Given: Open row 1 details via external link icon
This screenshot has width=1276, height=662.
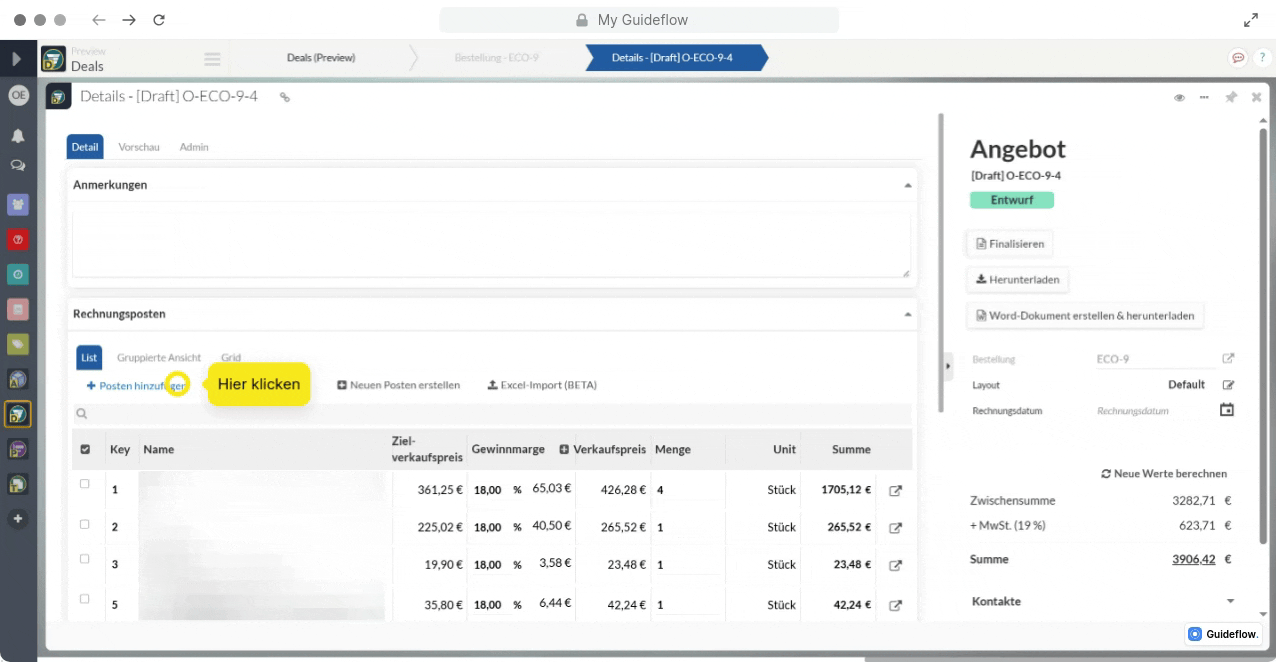Looking at the screenshot, I should (895, 491).
